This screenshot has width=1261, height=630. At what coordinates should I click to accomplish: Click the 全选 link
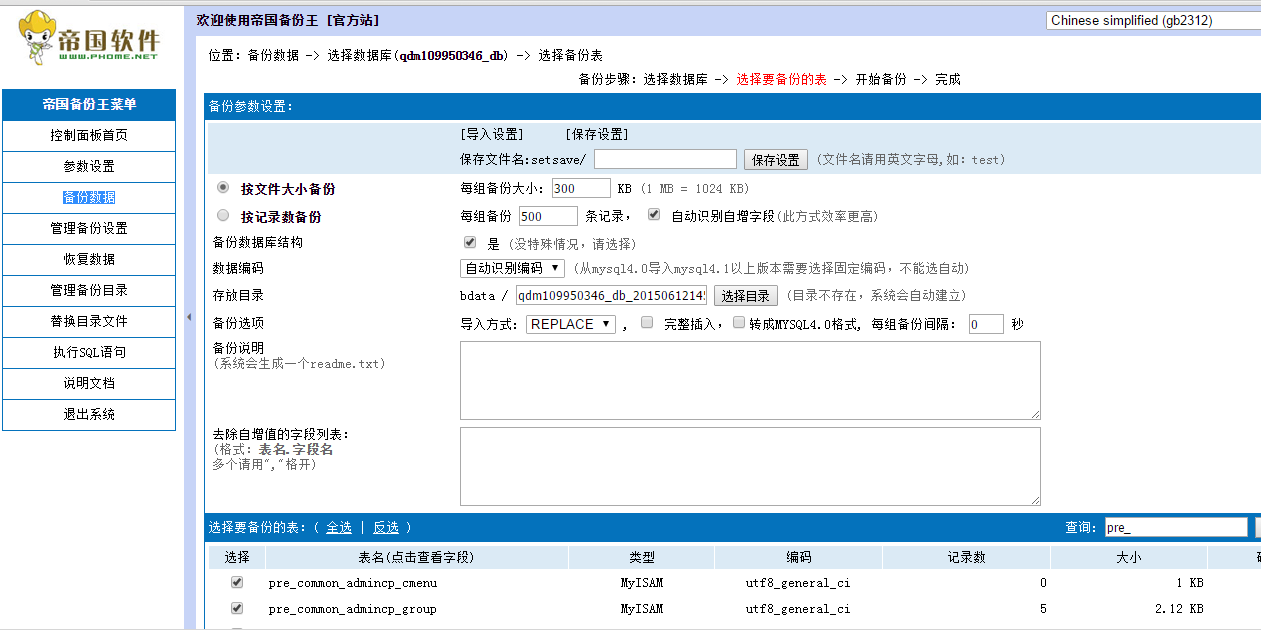pyautogui.click(x=339, y=528)
